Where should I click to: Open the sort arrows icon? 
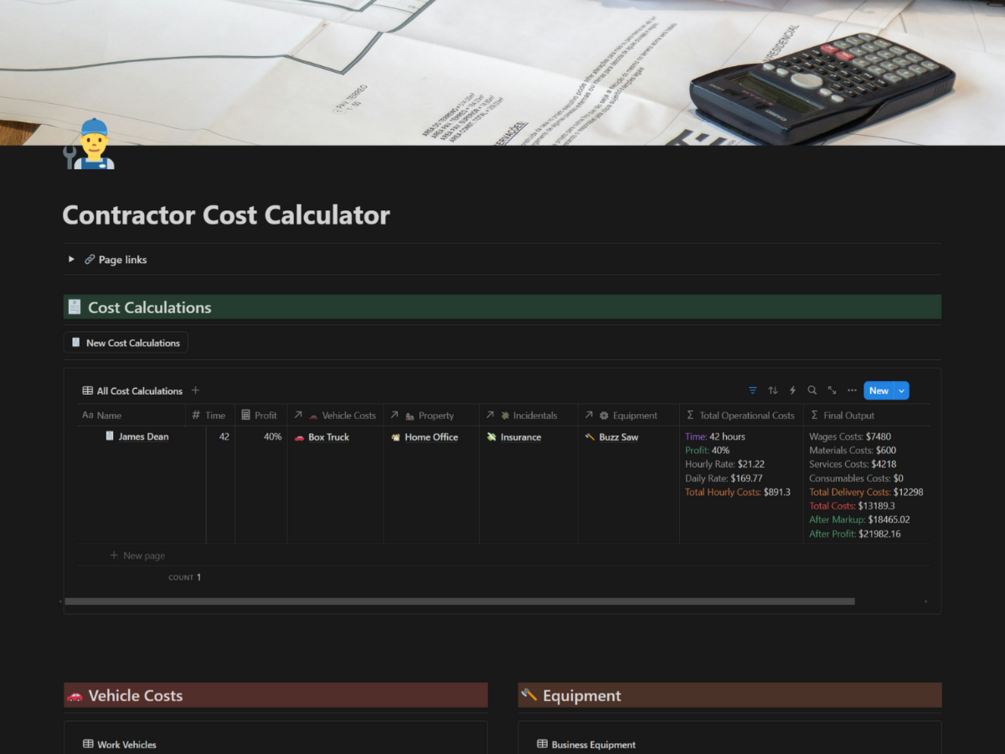coord(773,390)
